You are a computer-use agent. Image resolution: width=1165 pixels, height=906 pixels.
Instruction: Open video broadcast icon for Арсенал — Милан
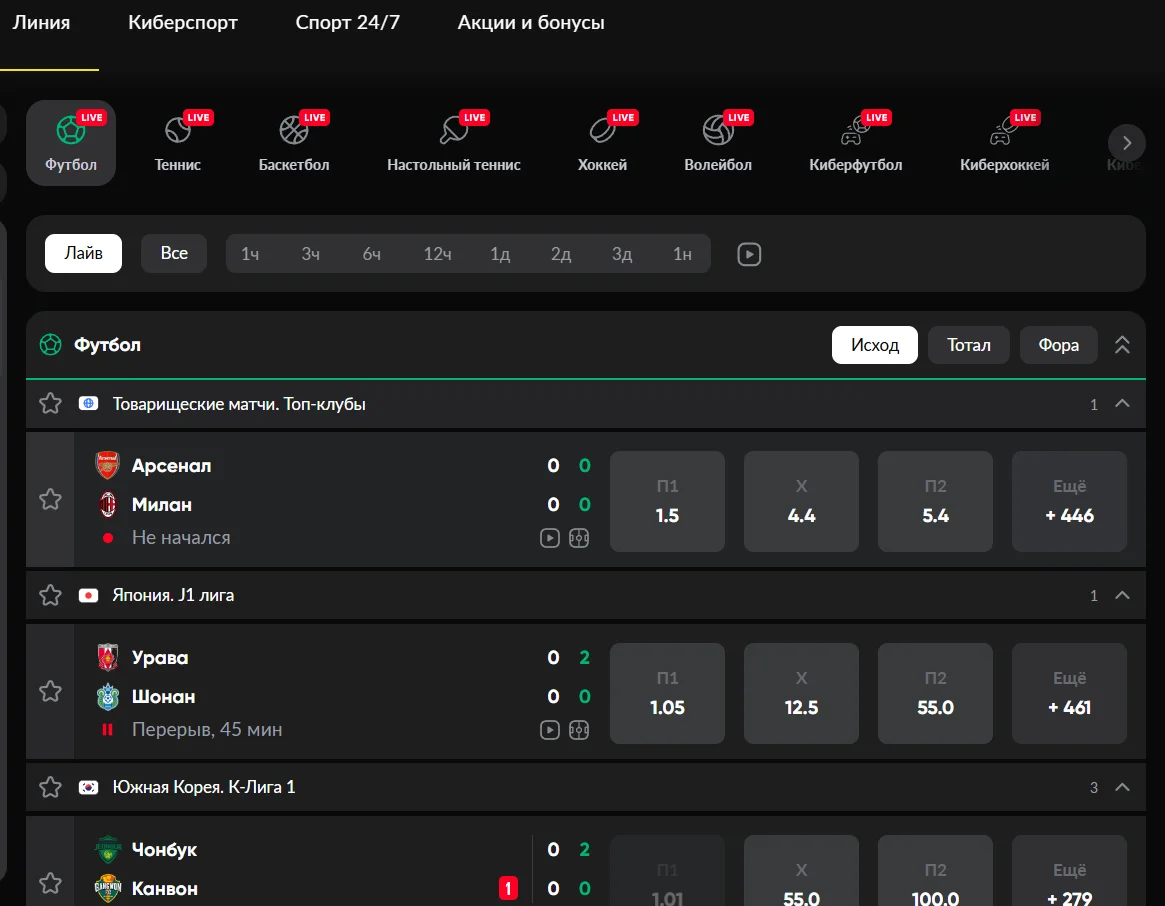[x=549, y=537]
